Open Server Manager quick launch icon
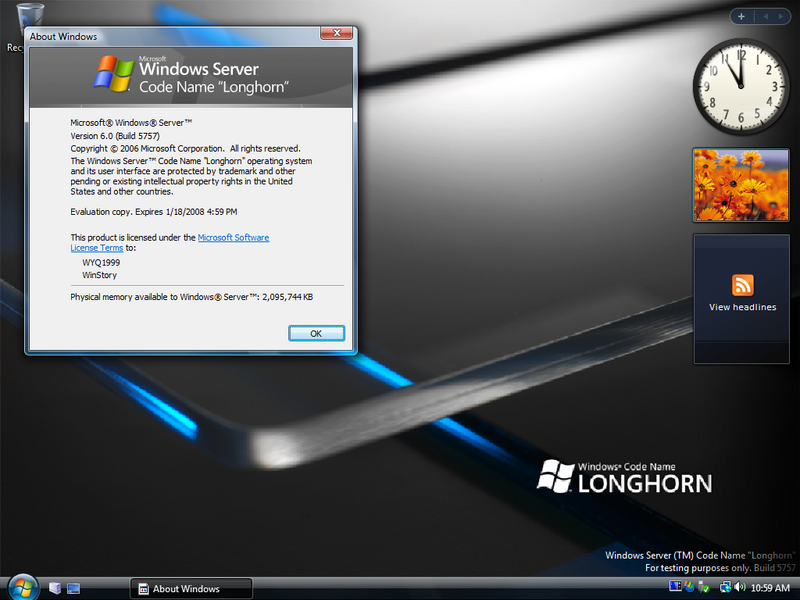Image resolution: width=800 pixels, height=600 pixels. 55,588
